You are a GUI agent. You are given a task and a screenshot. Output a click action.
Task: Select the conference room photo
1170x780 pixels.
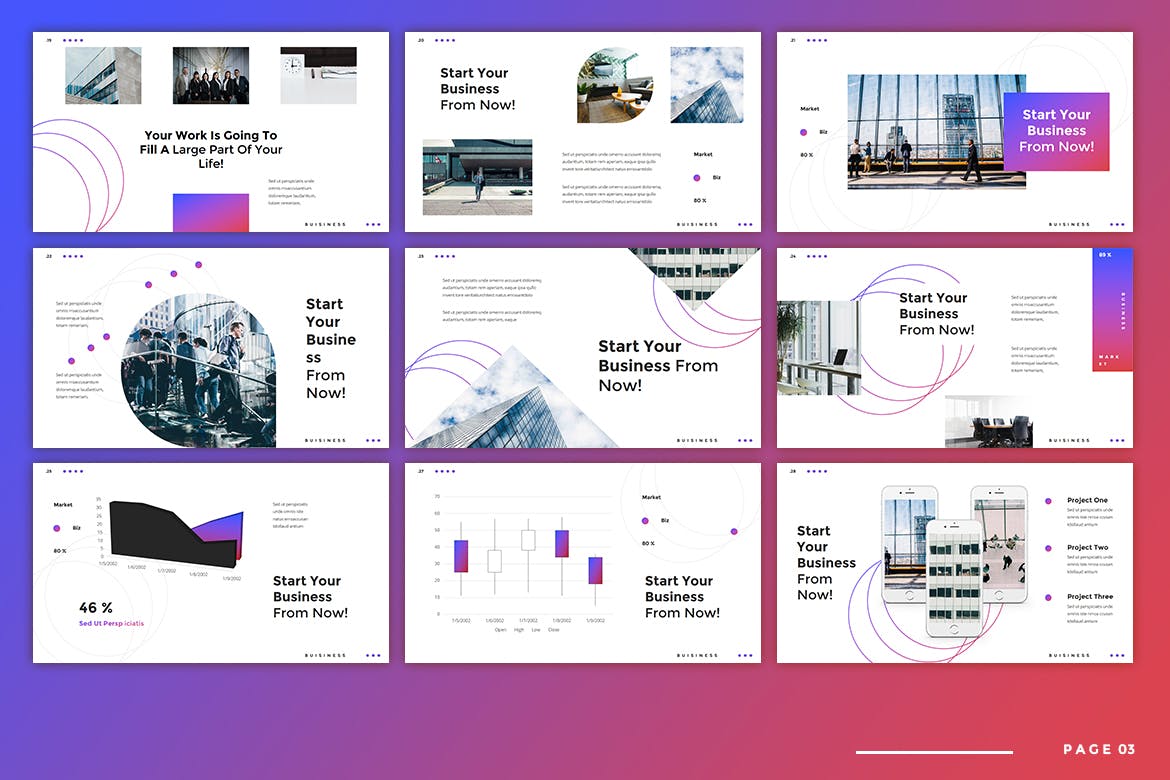coord(988,423)
